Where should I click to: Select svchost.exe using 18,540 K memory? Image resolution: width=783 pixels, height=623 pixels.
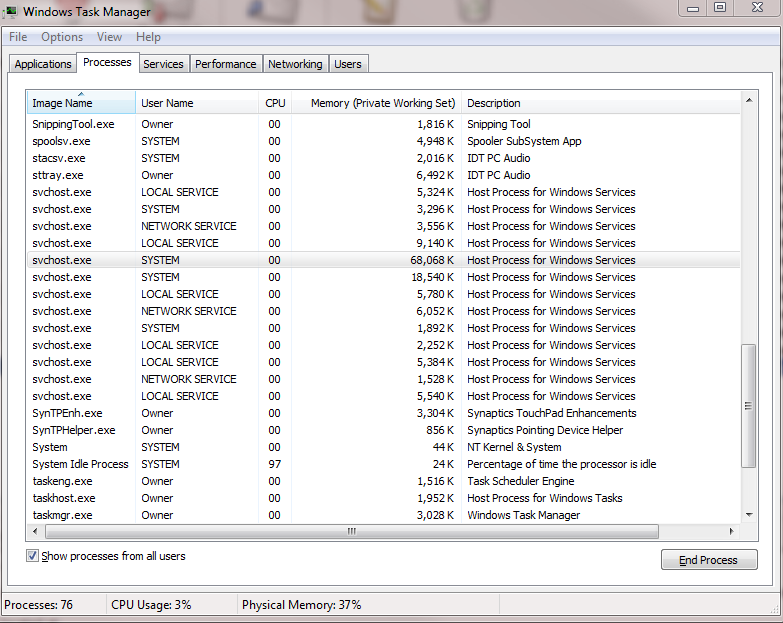(x=384, y=277)
